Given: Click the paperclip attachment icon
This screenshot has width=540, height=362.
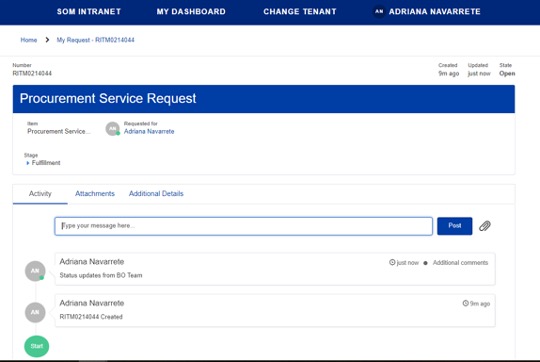Looking at the screenshot, I should coord(485,226).
